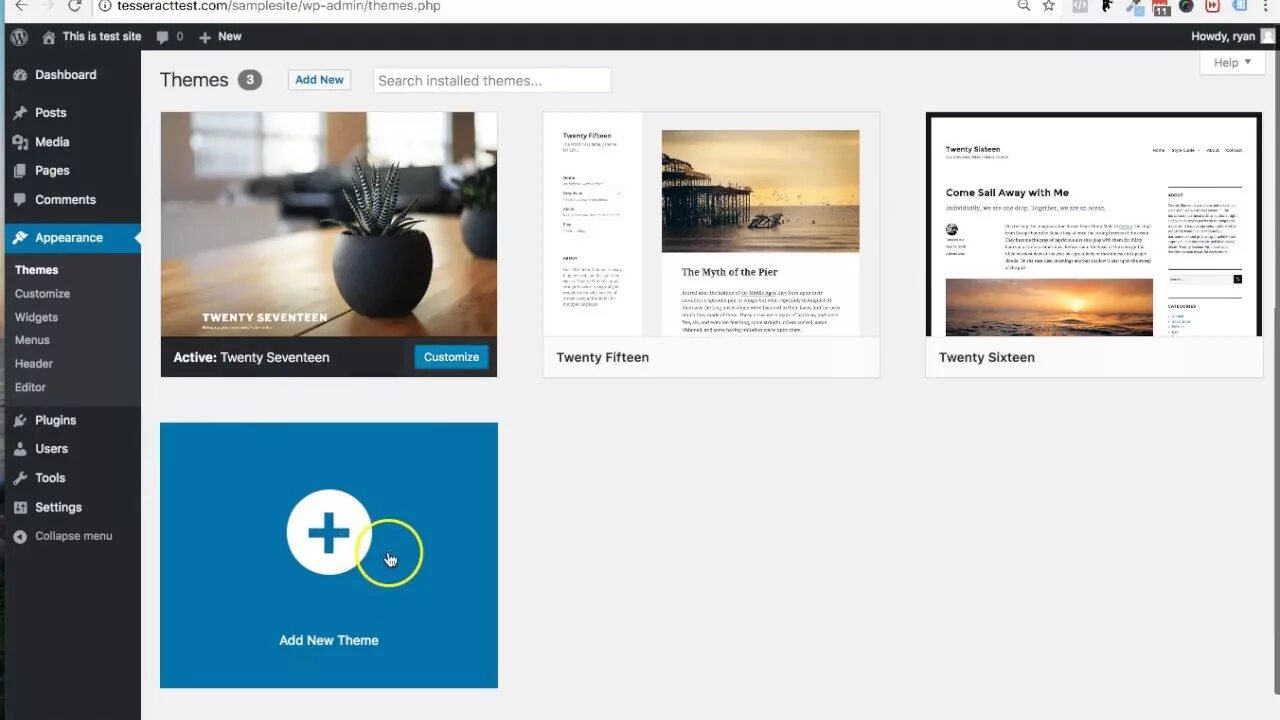
Task: Open the Chrome three-dot menu
Action: tap(1267, 6)
